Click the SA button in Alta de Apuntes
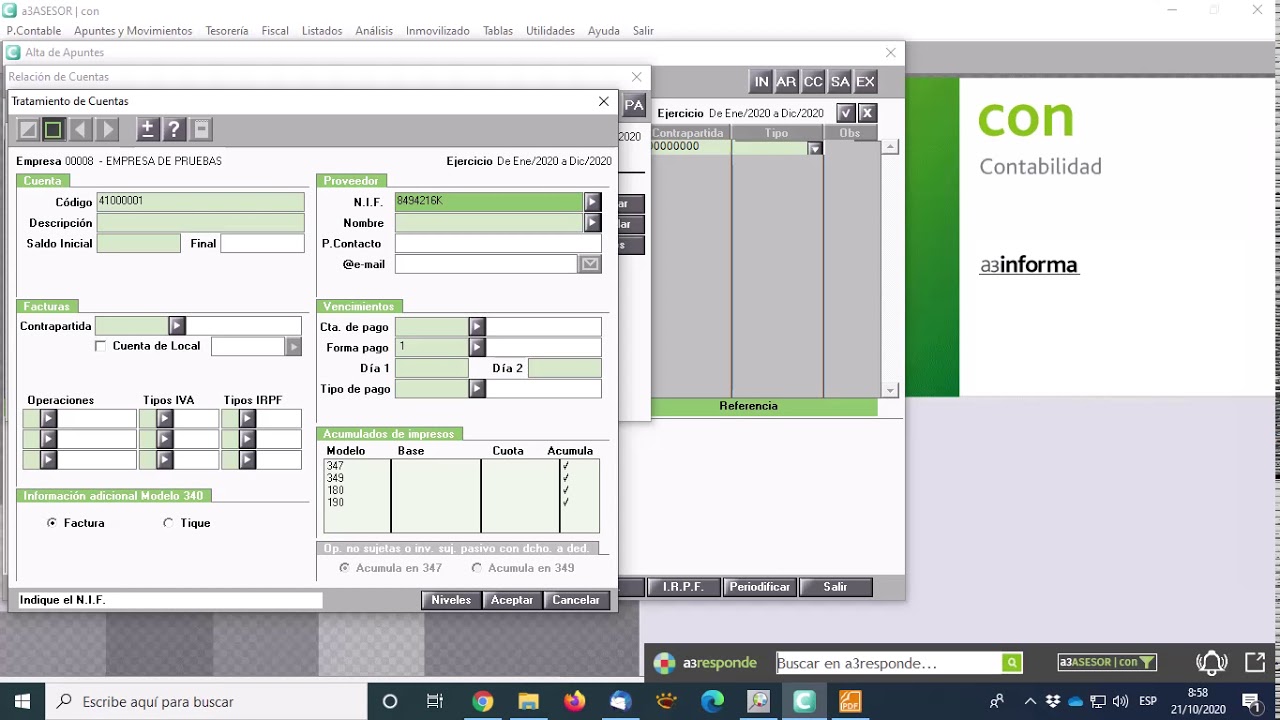The image size is (1280, 720). [840, 82]
